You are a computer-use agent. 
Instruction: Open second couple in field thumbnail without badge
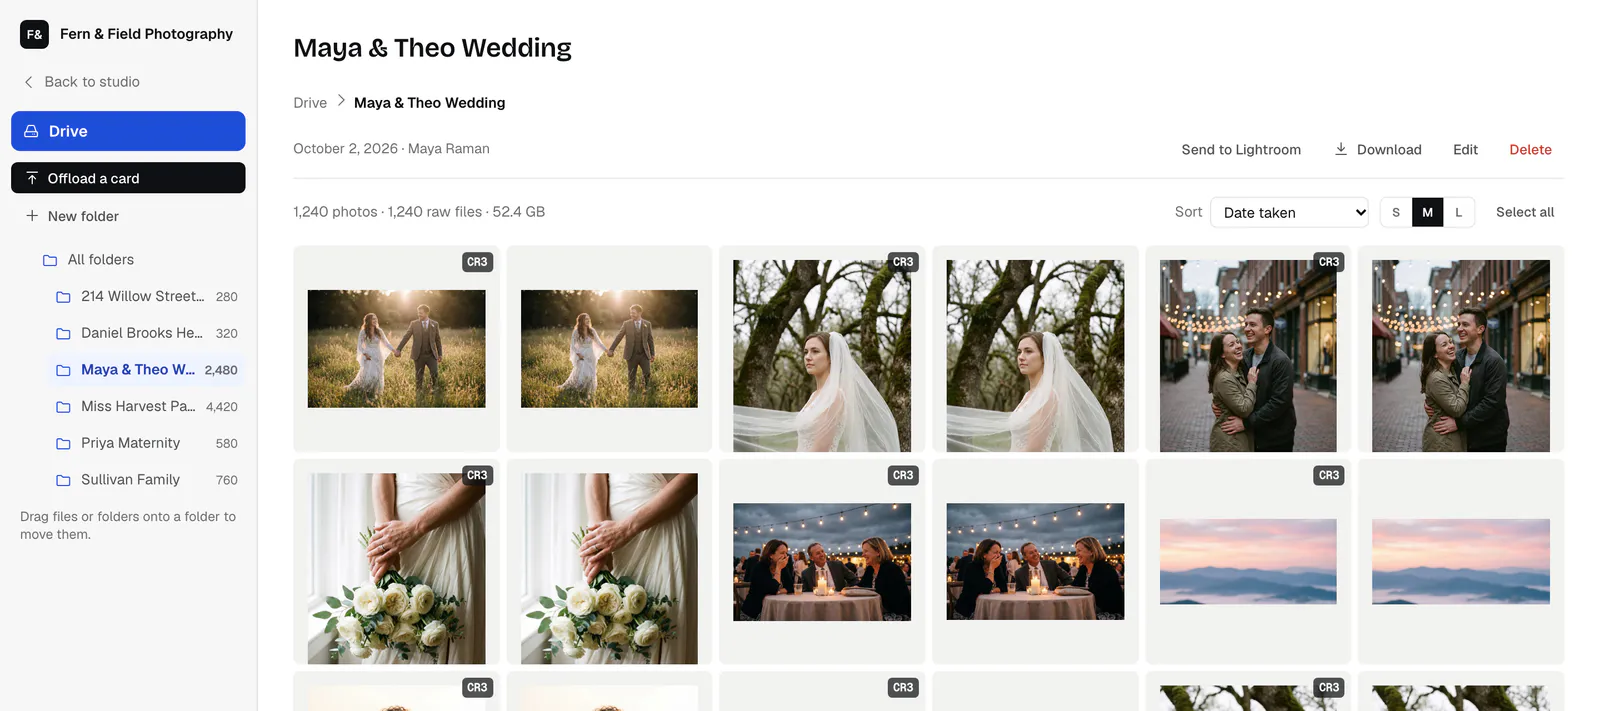pos(609,349)
